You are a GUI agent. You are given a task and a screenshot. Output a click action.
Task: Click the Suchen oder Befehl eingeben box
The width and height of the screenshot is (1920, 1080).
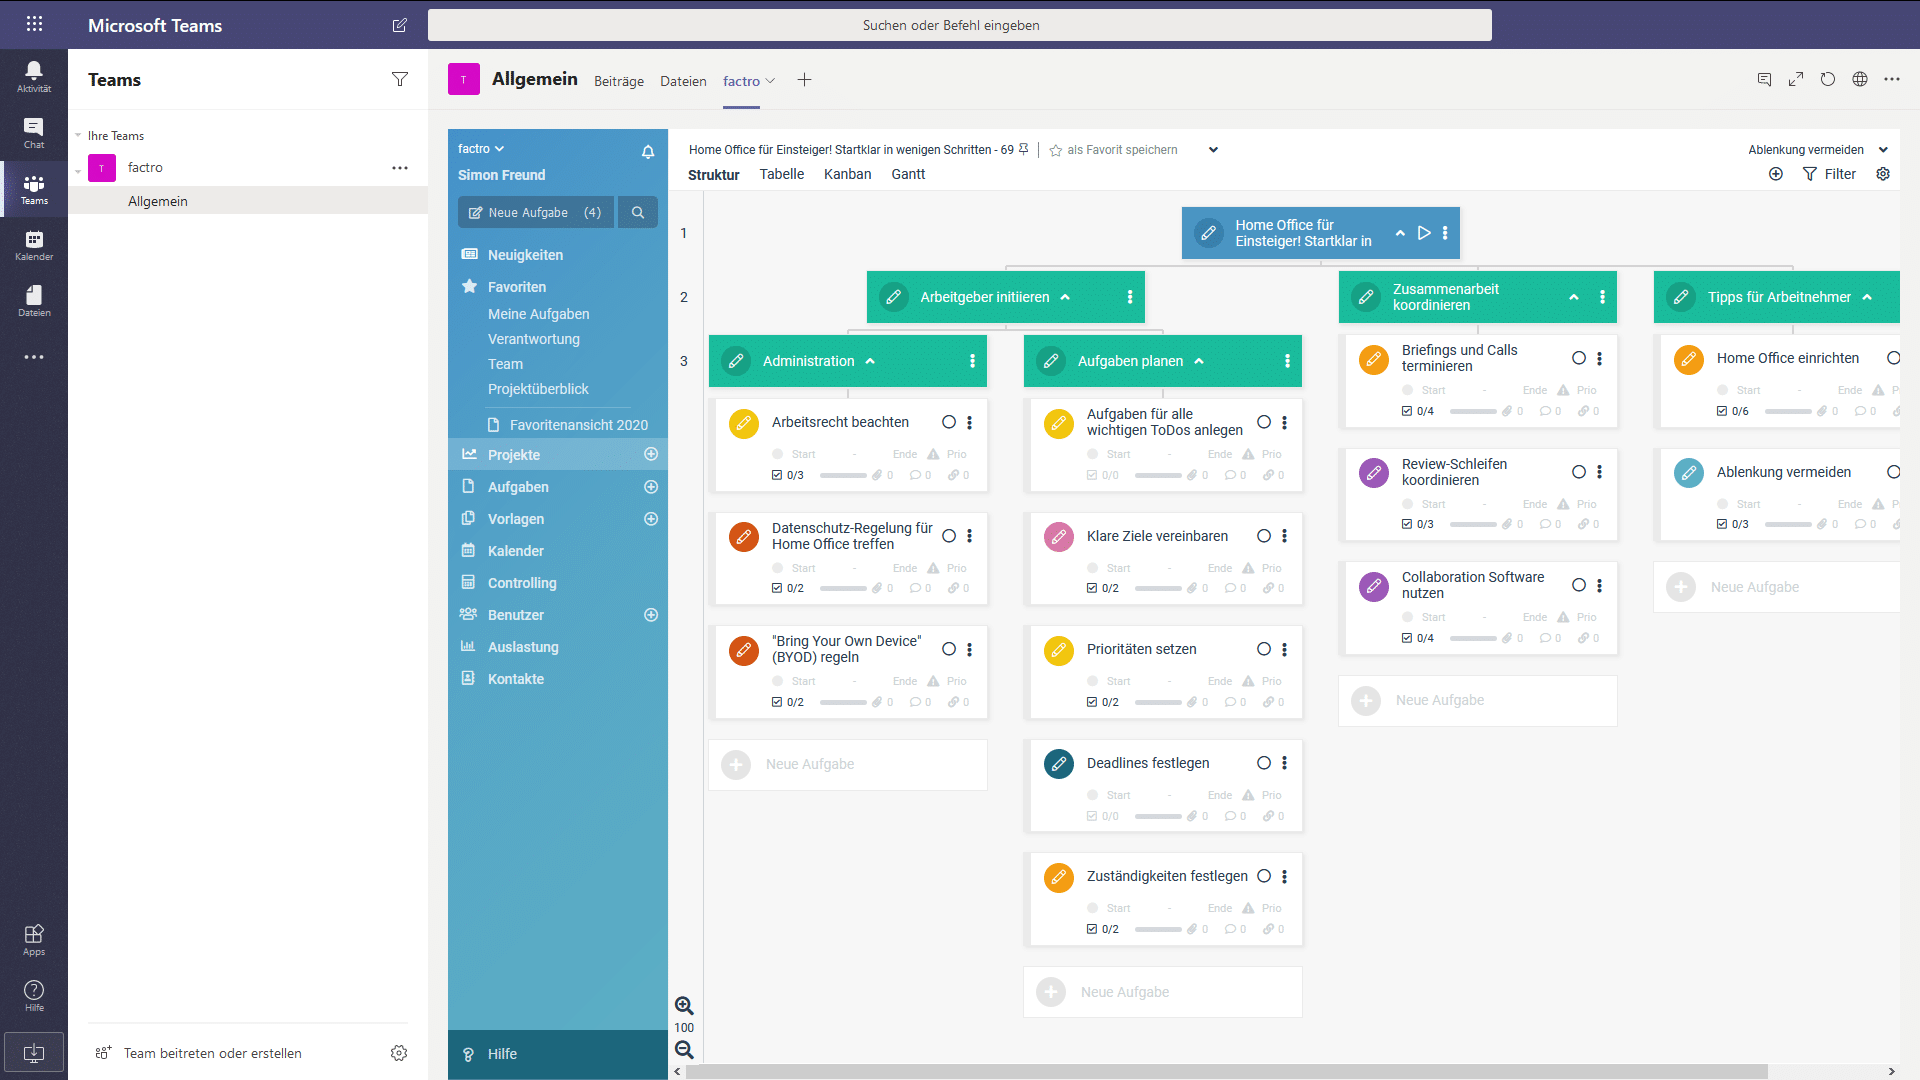coord(960,25)
